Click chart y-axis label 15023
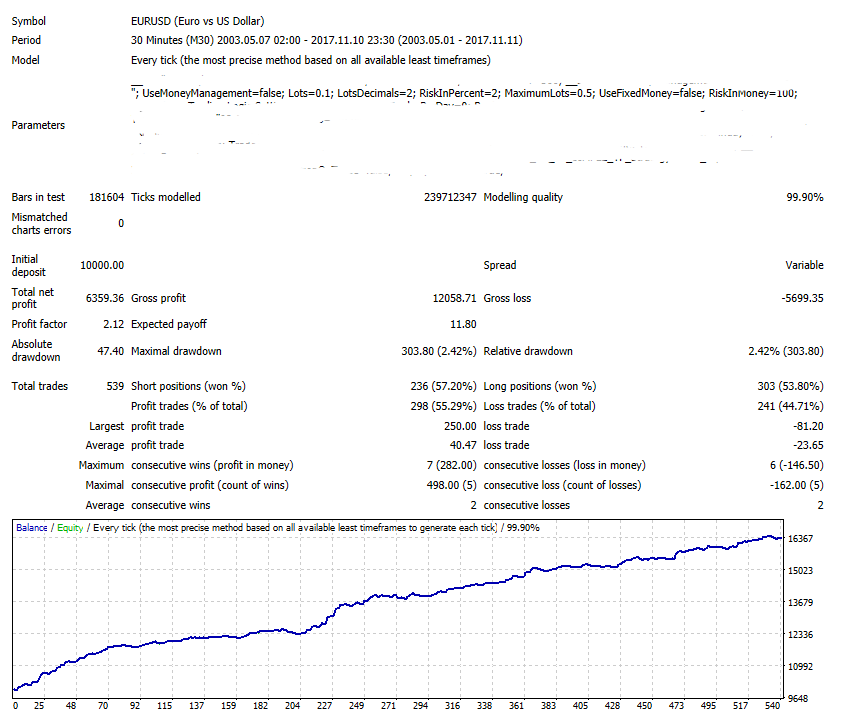The height and width of the screenshot is (718, 841). (x=800, y=571)
